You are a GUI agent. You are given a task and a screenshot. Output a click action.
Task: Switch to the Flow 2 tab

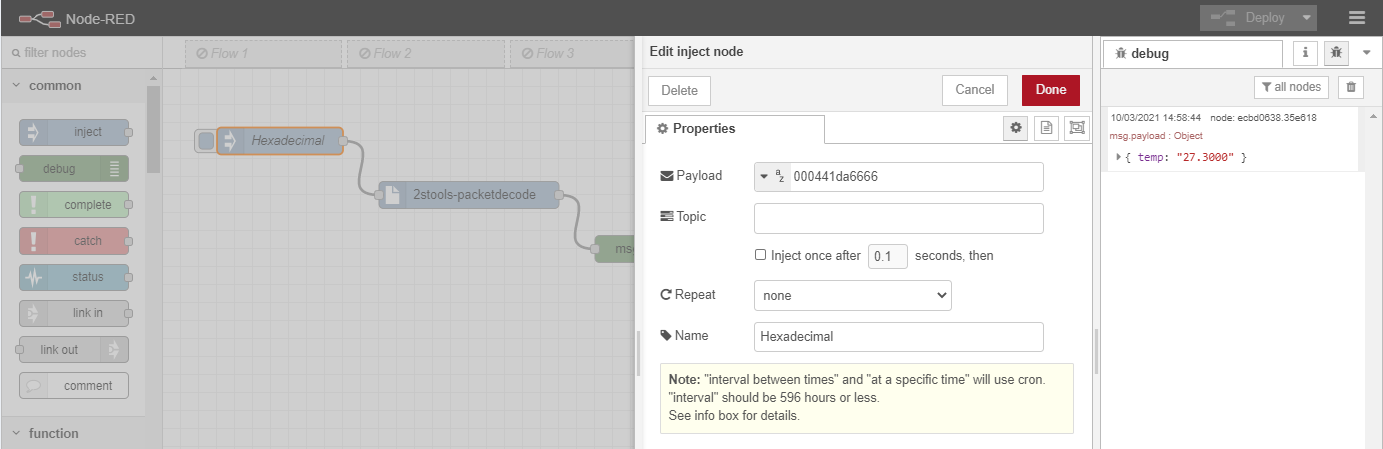(426, 54)
